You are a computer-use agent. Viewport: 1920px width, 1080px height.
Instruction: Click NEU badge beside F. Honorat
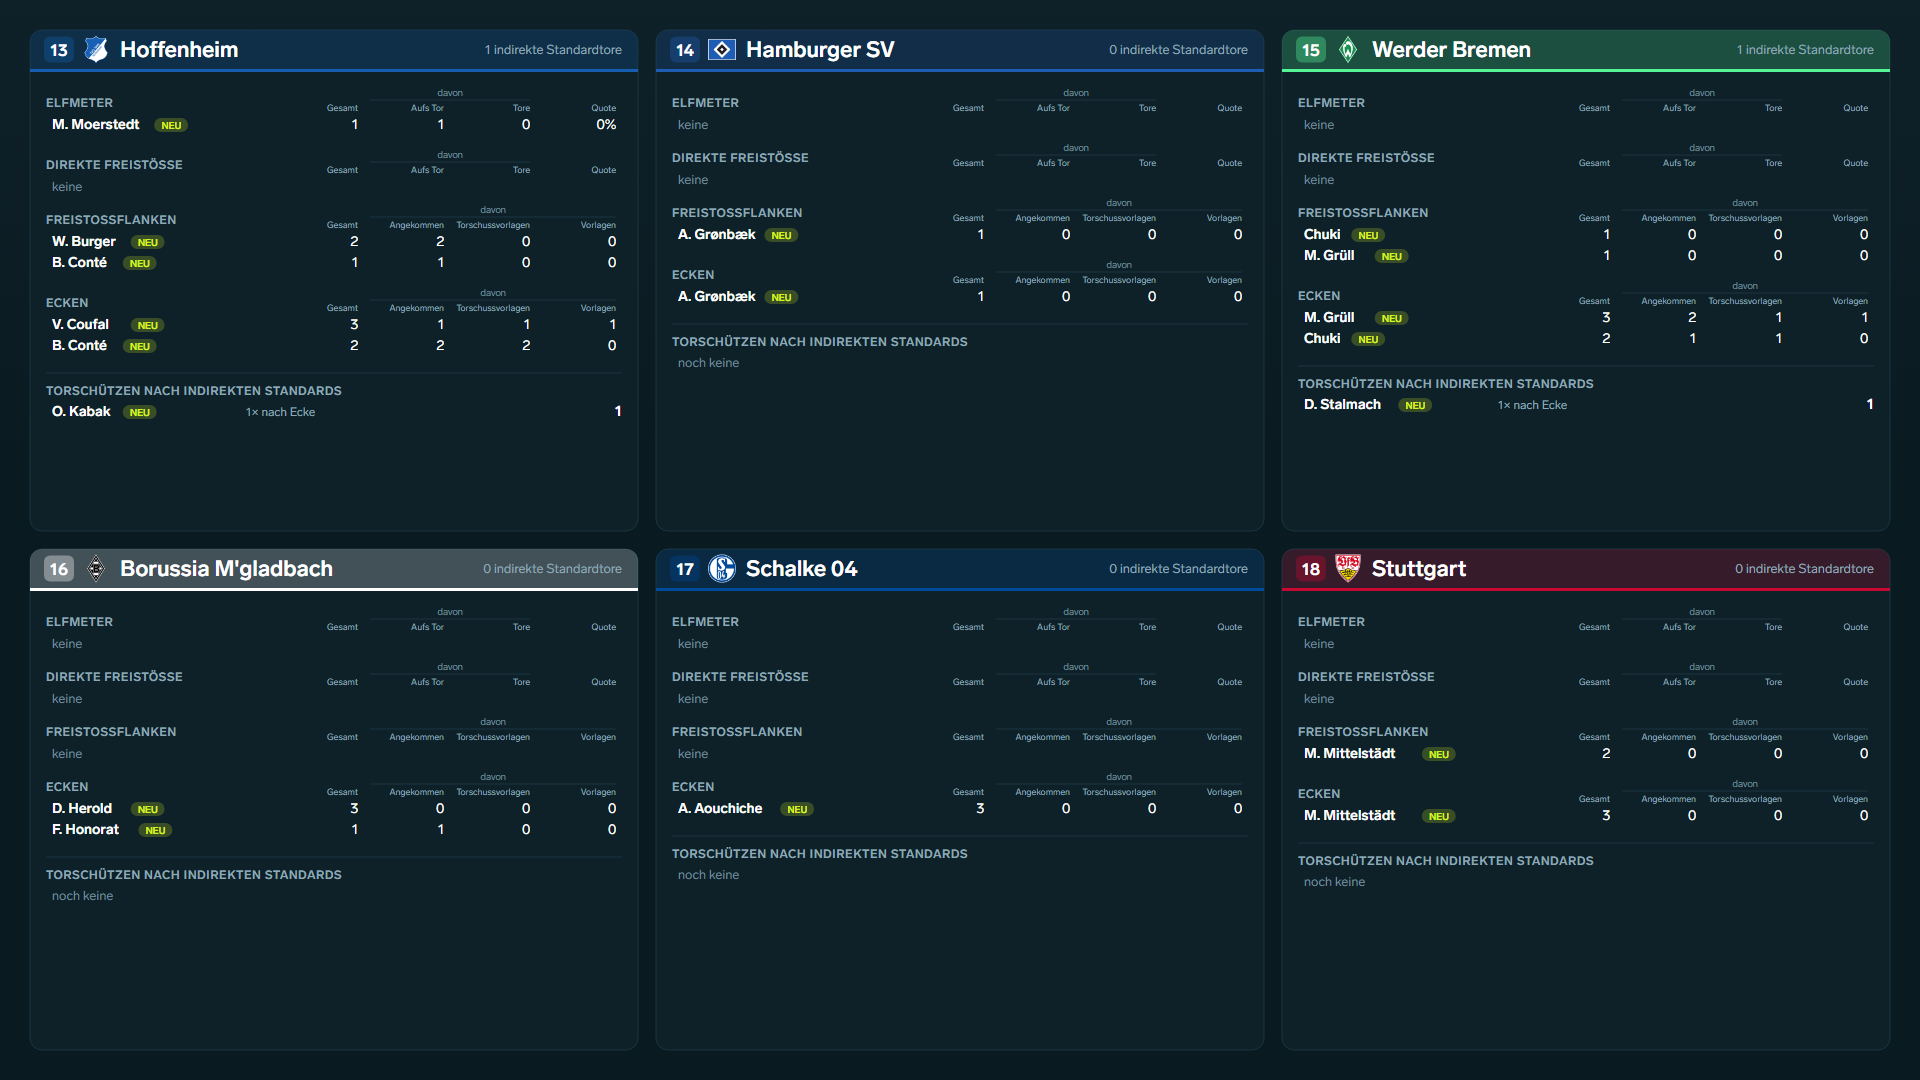pos(155,831)
